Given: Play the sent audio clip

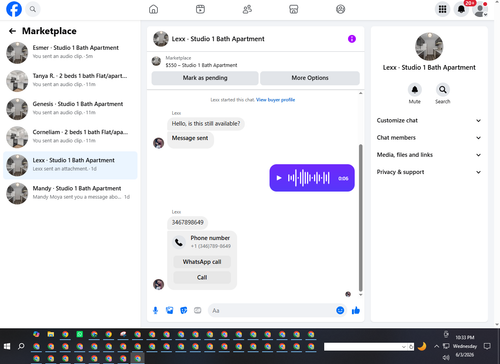Looking at the screenshot, I should (279, 178).
